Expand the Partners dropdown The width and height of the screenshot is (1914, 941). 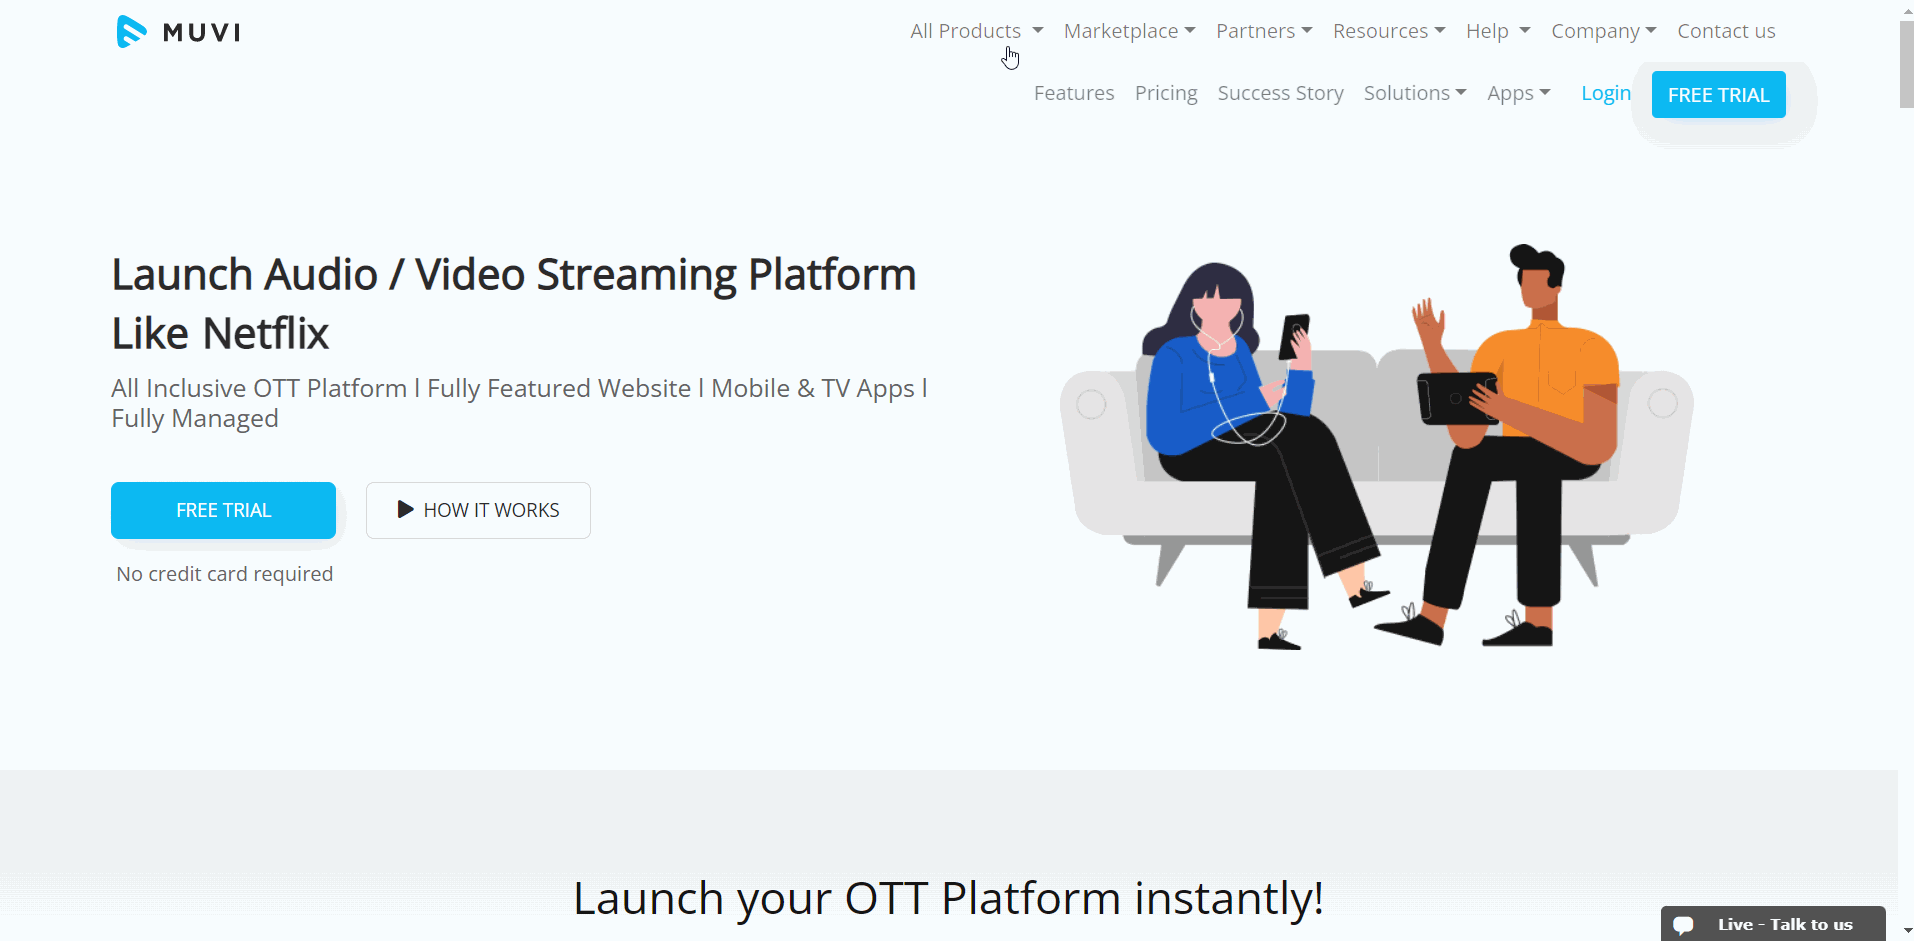(1264, 31)
